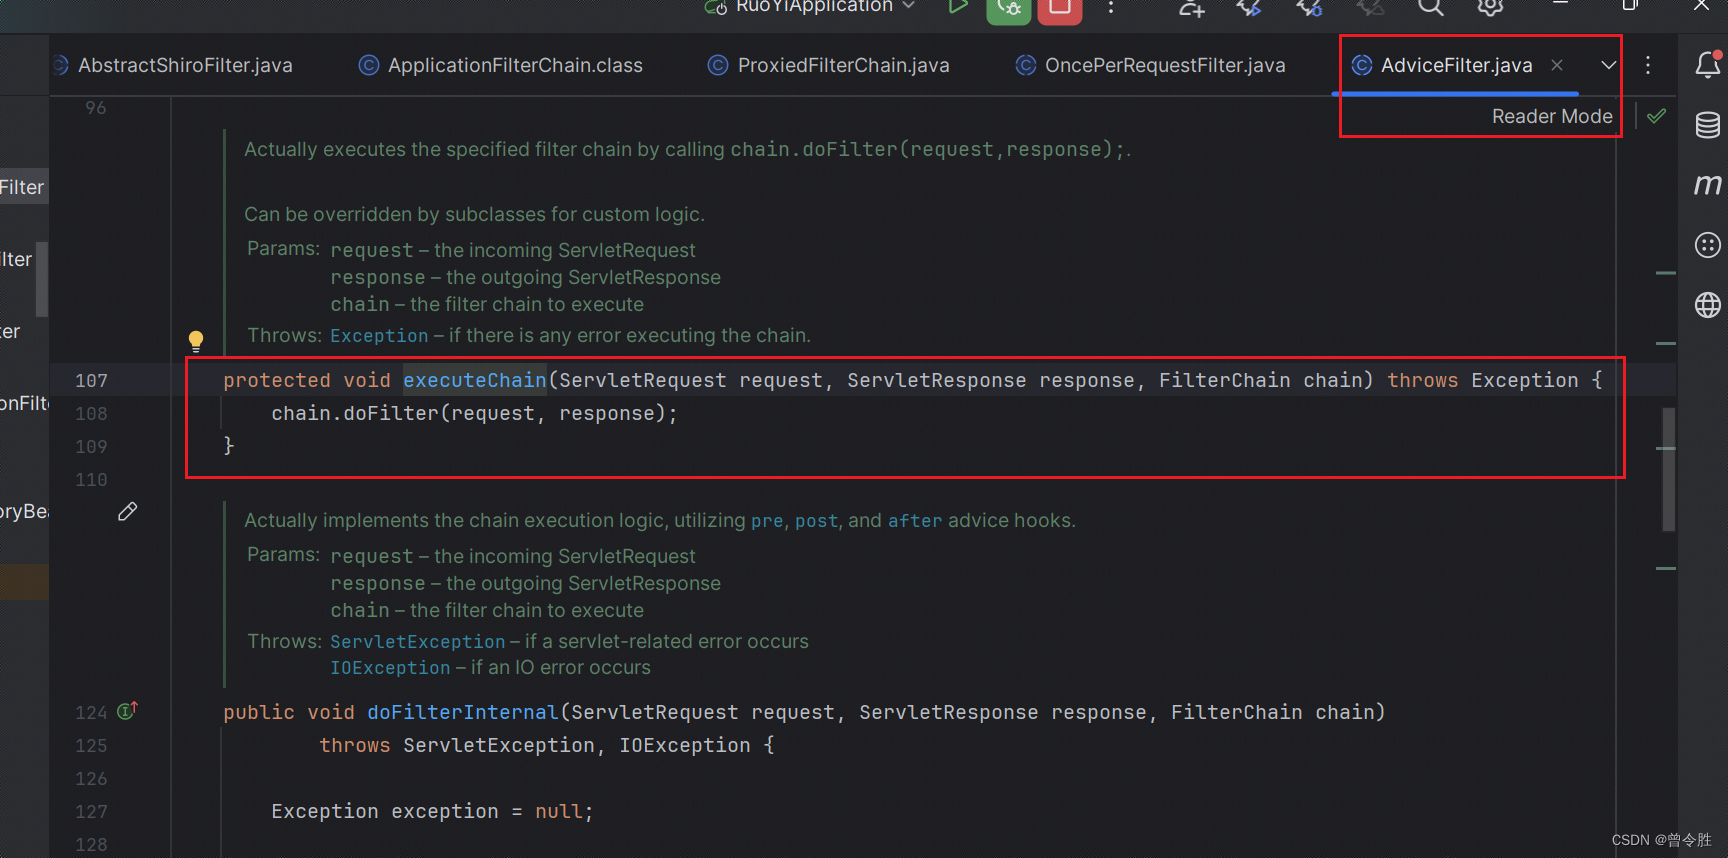Click the 'pre' advice hook reference
The image size is (1728, 858).
pyautogui.click(x=767, y=521)
